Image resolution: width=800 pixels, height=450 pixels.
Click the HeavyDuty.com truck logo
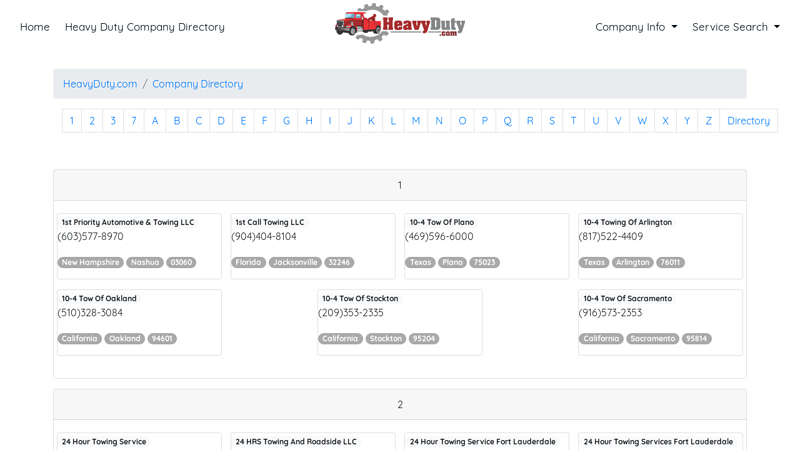point(399,24)
